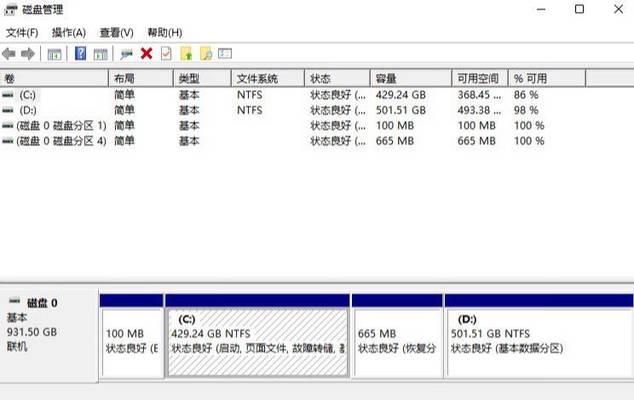634x400 pixels.
Task: Click drive icon beside 磁盘 0 磁盘分区 4
Action: pos(8,141)
